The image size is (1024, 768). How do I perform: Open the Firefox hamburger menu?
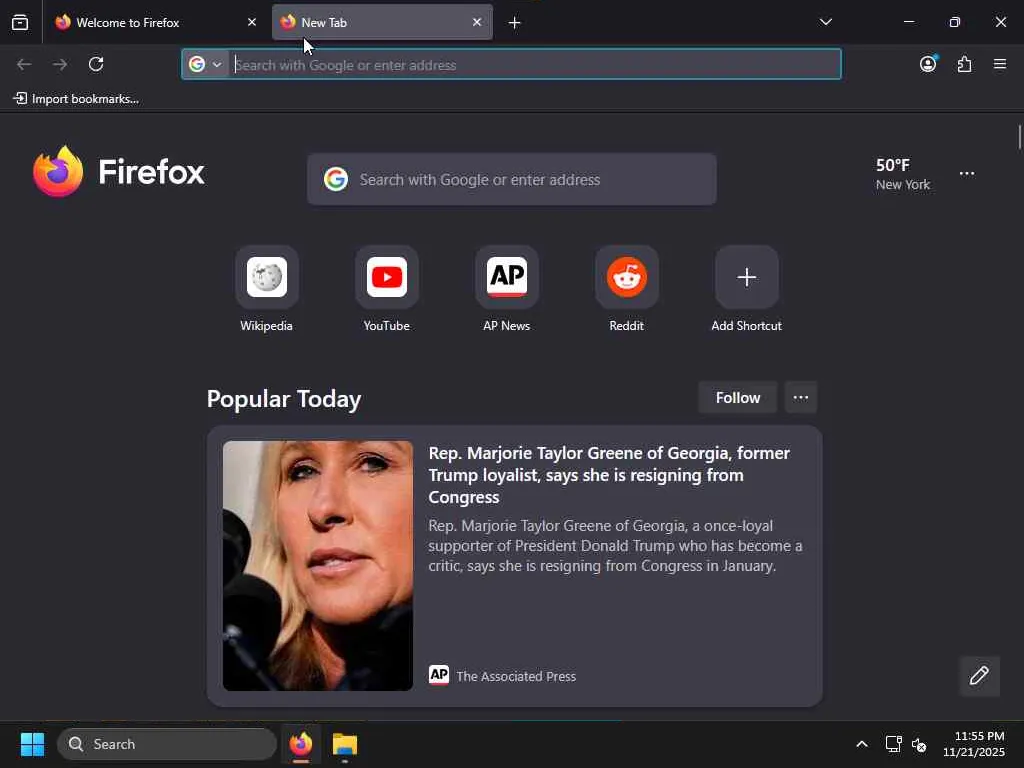pos(1000,64)
